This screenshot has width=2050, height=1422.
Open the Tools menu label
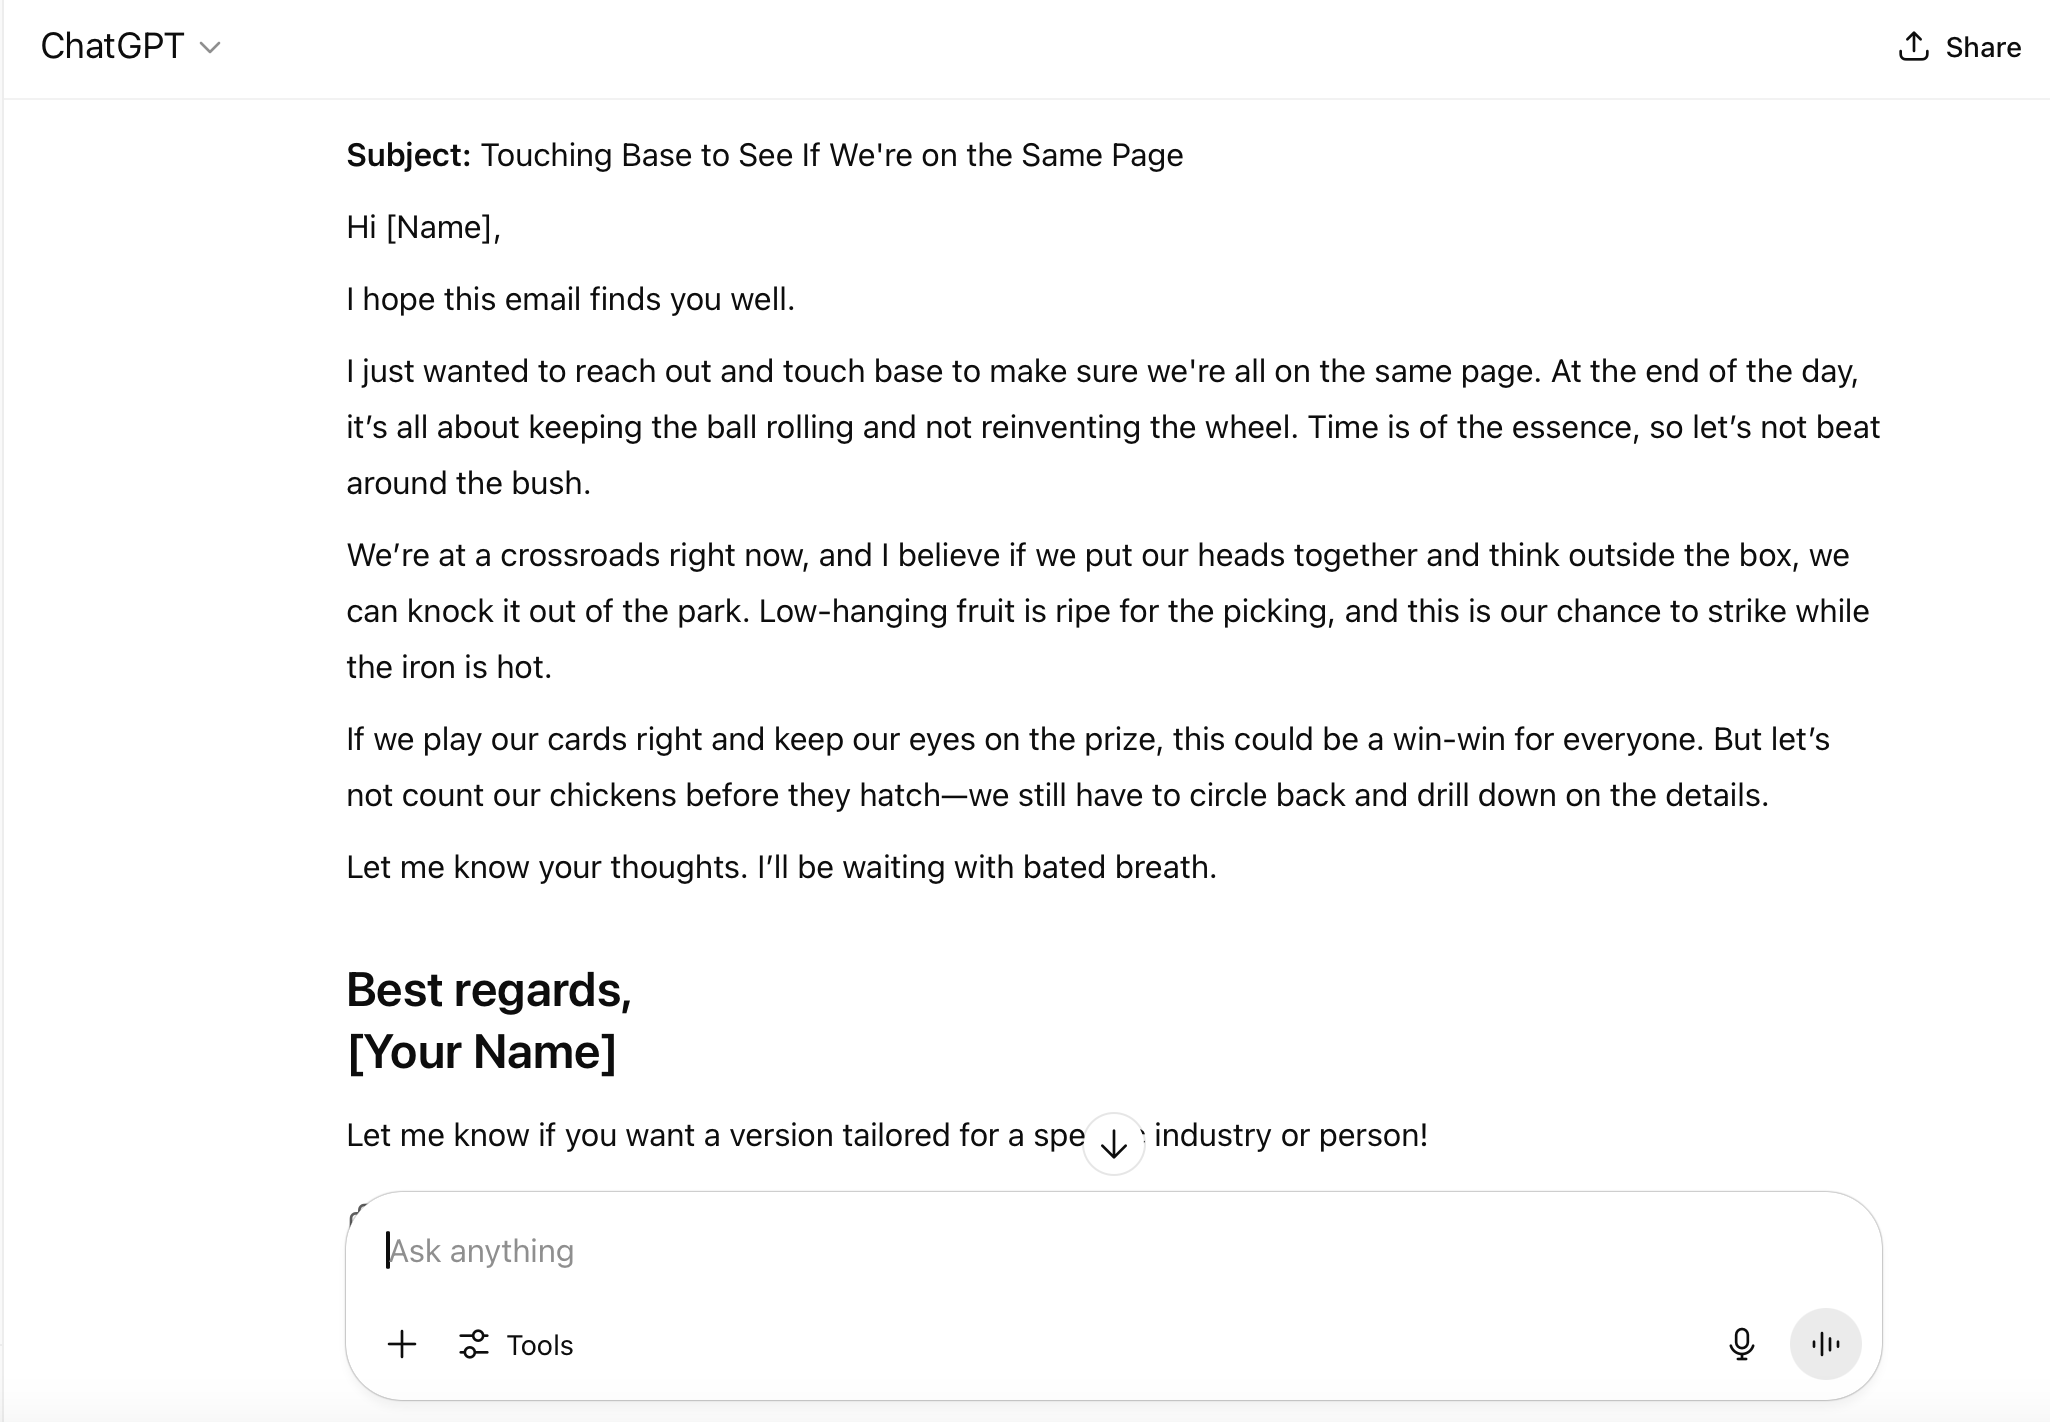pyautogui.click(x=540, y=1345)
